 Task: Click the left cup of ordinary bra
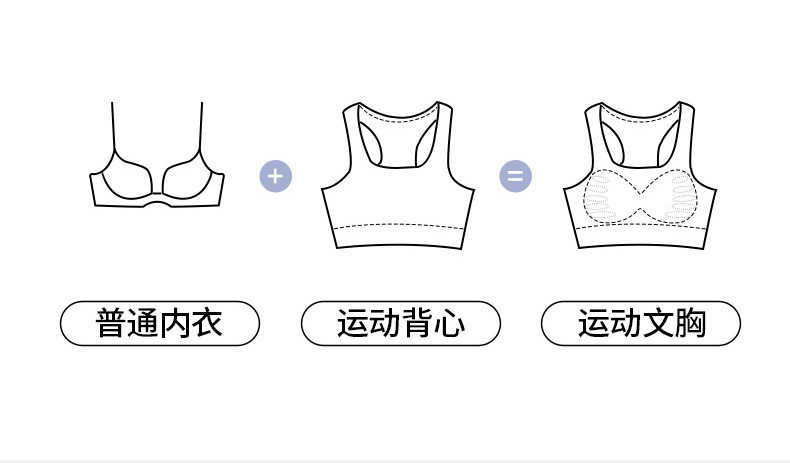pyautogui.click(x=126, y=176)
